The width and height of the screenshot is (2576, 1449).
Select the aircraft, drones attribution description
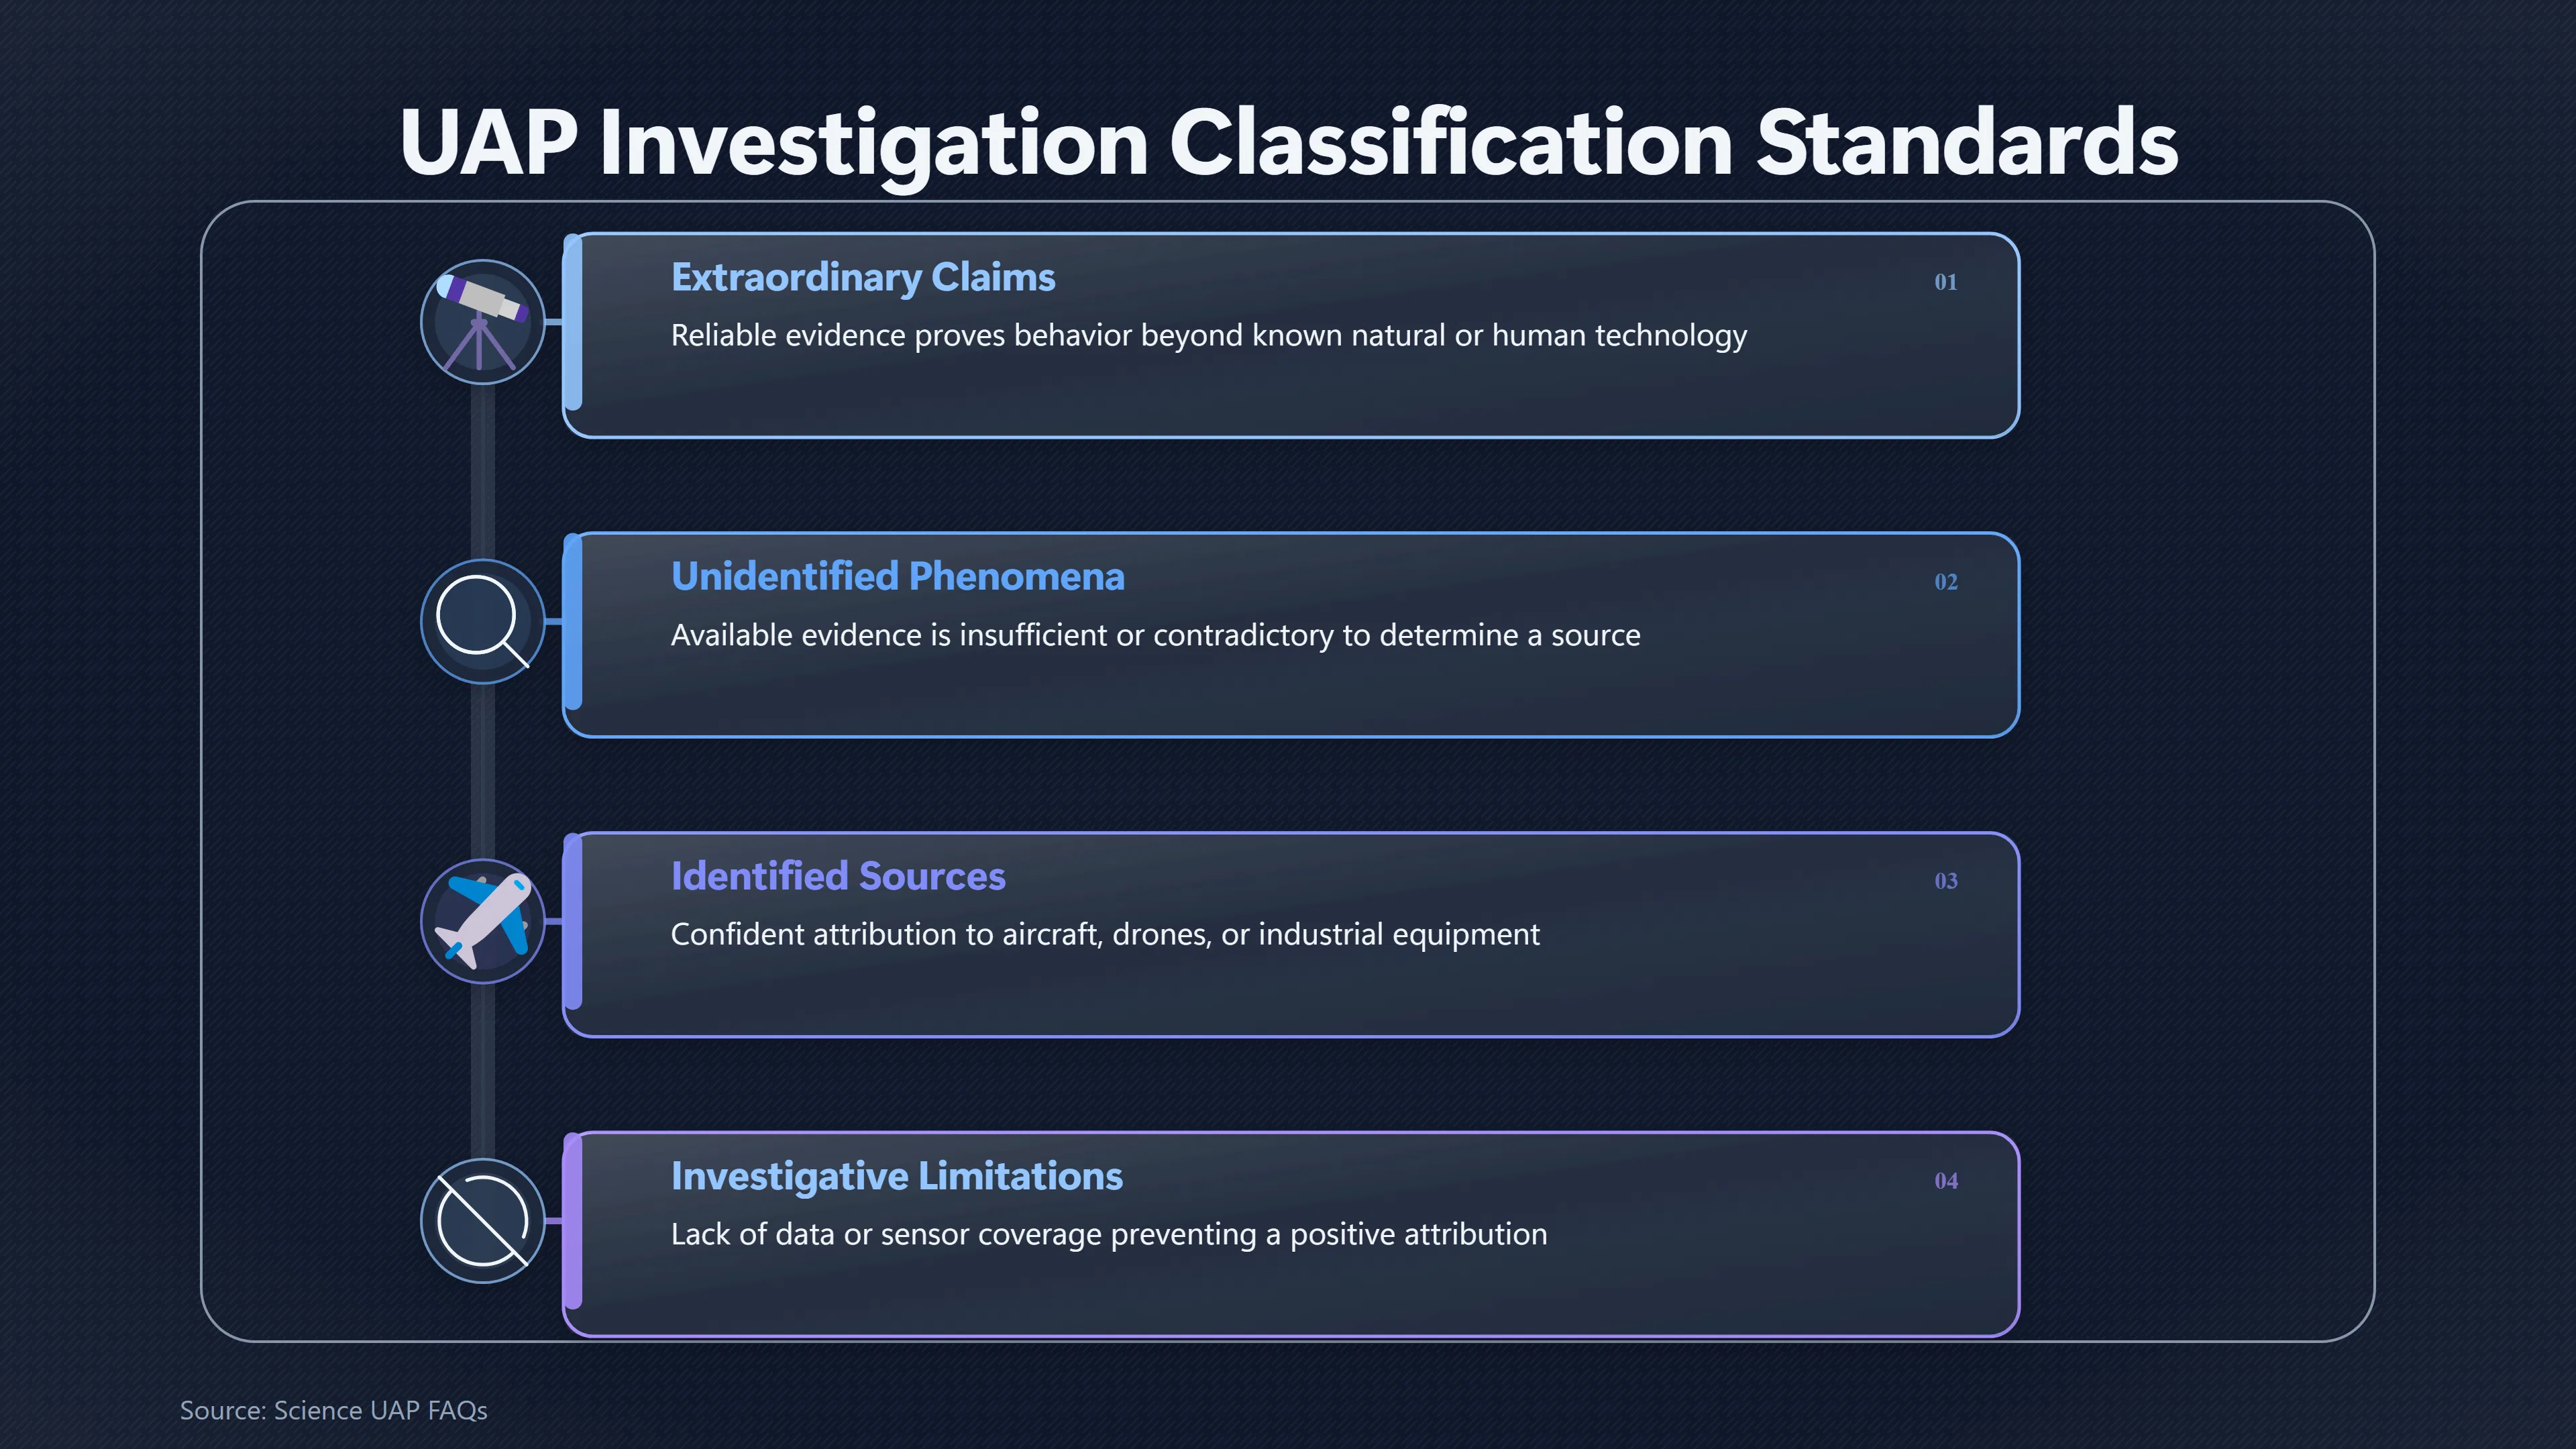[x=1105, y=934]
